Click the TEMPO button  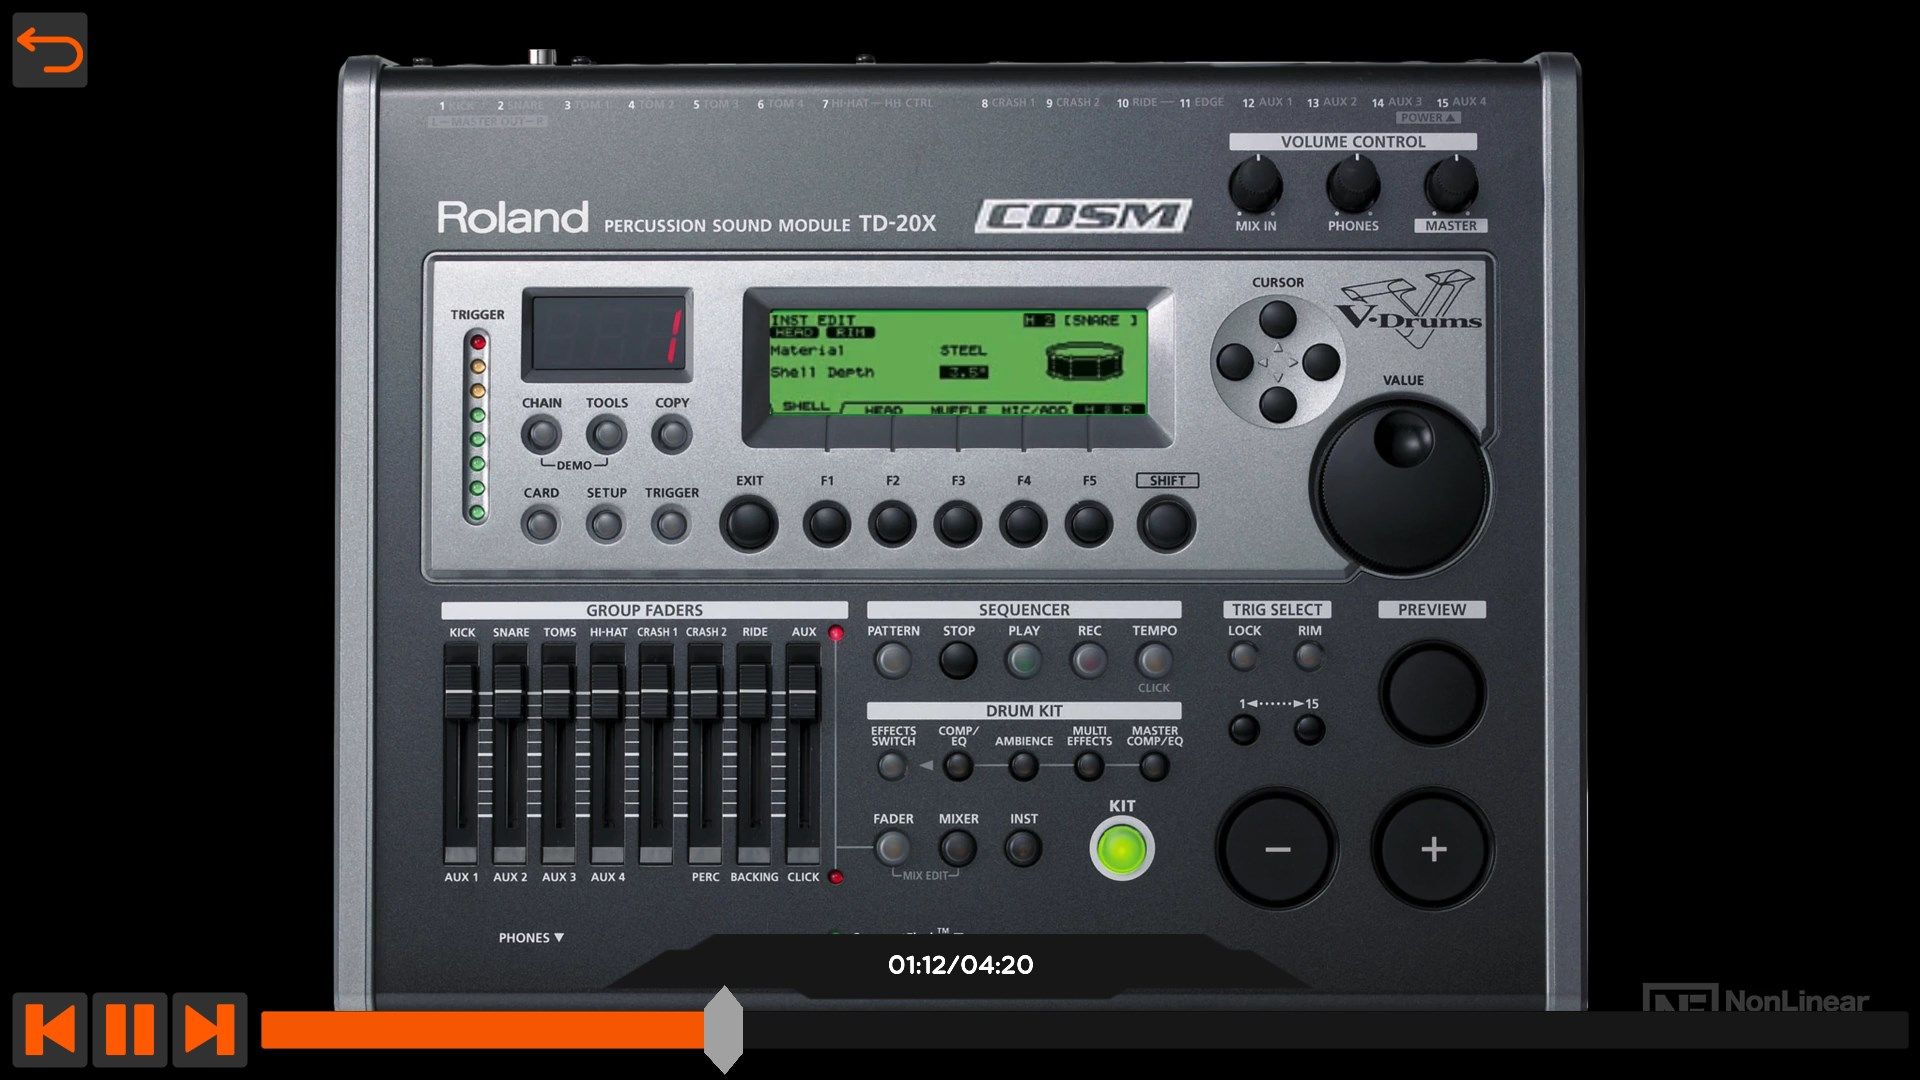[1154, 661]
